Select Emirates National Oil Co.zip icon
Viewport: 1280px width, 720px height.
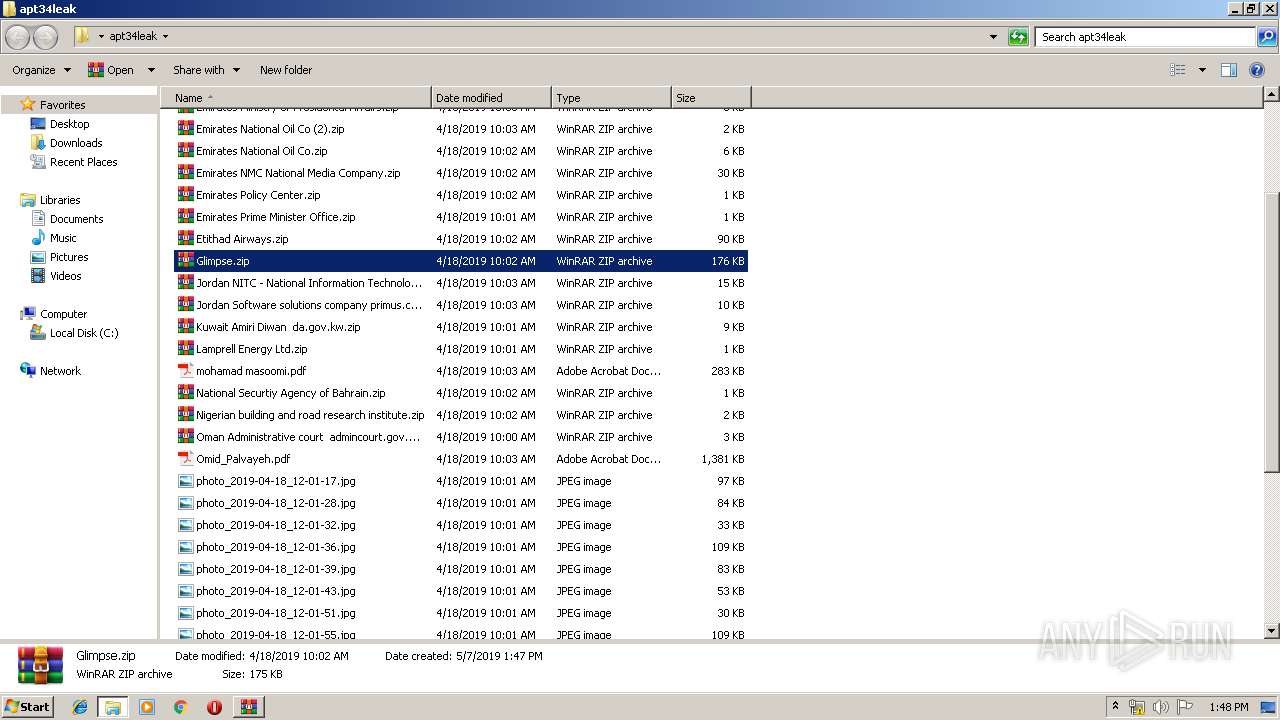186,151
